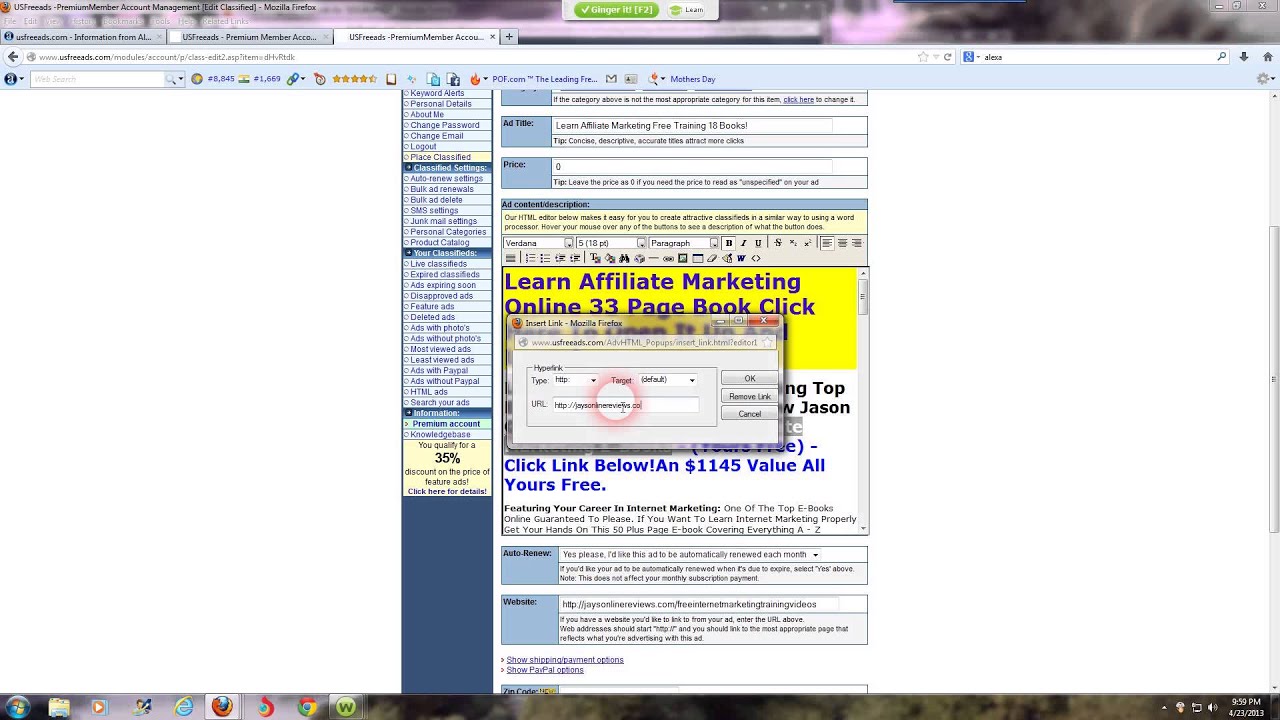Click OK in the Insert Link dialog
Screen dimensions: 1280x720
coord(749,379)
